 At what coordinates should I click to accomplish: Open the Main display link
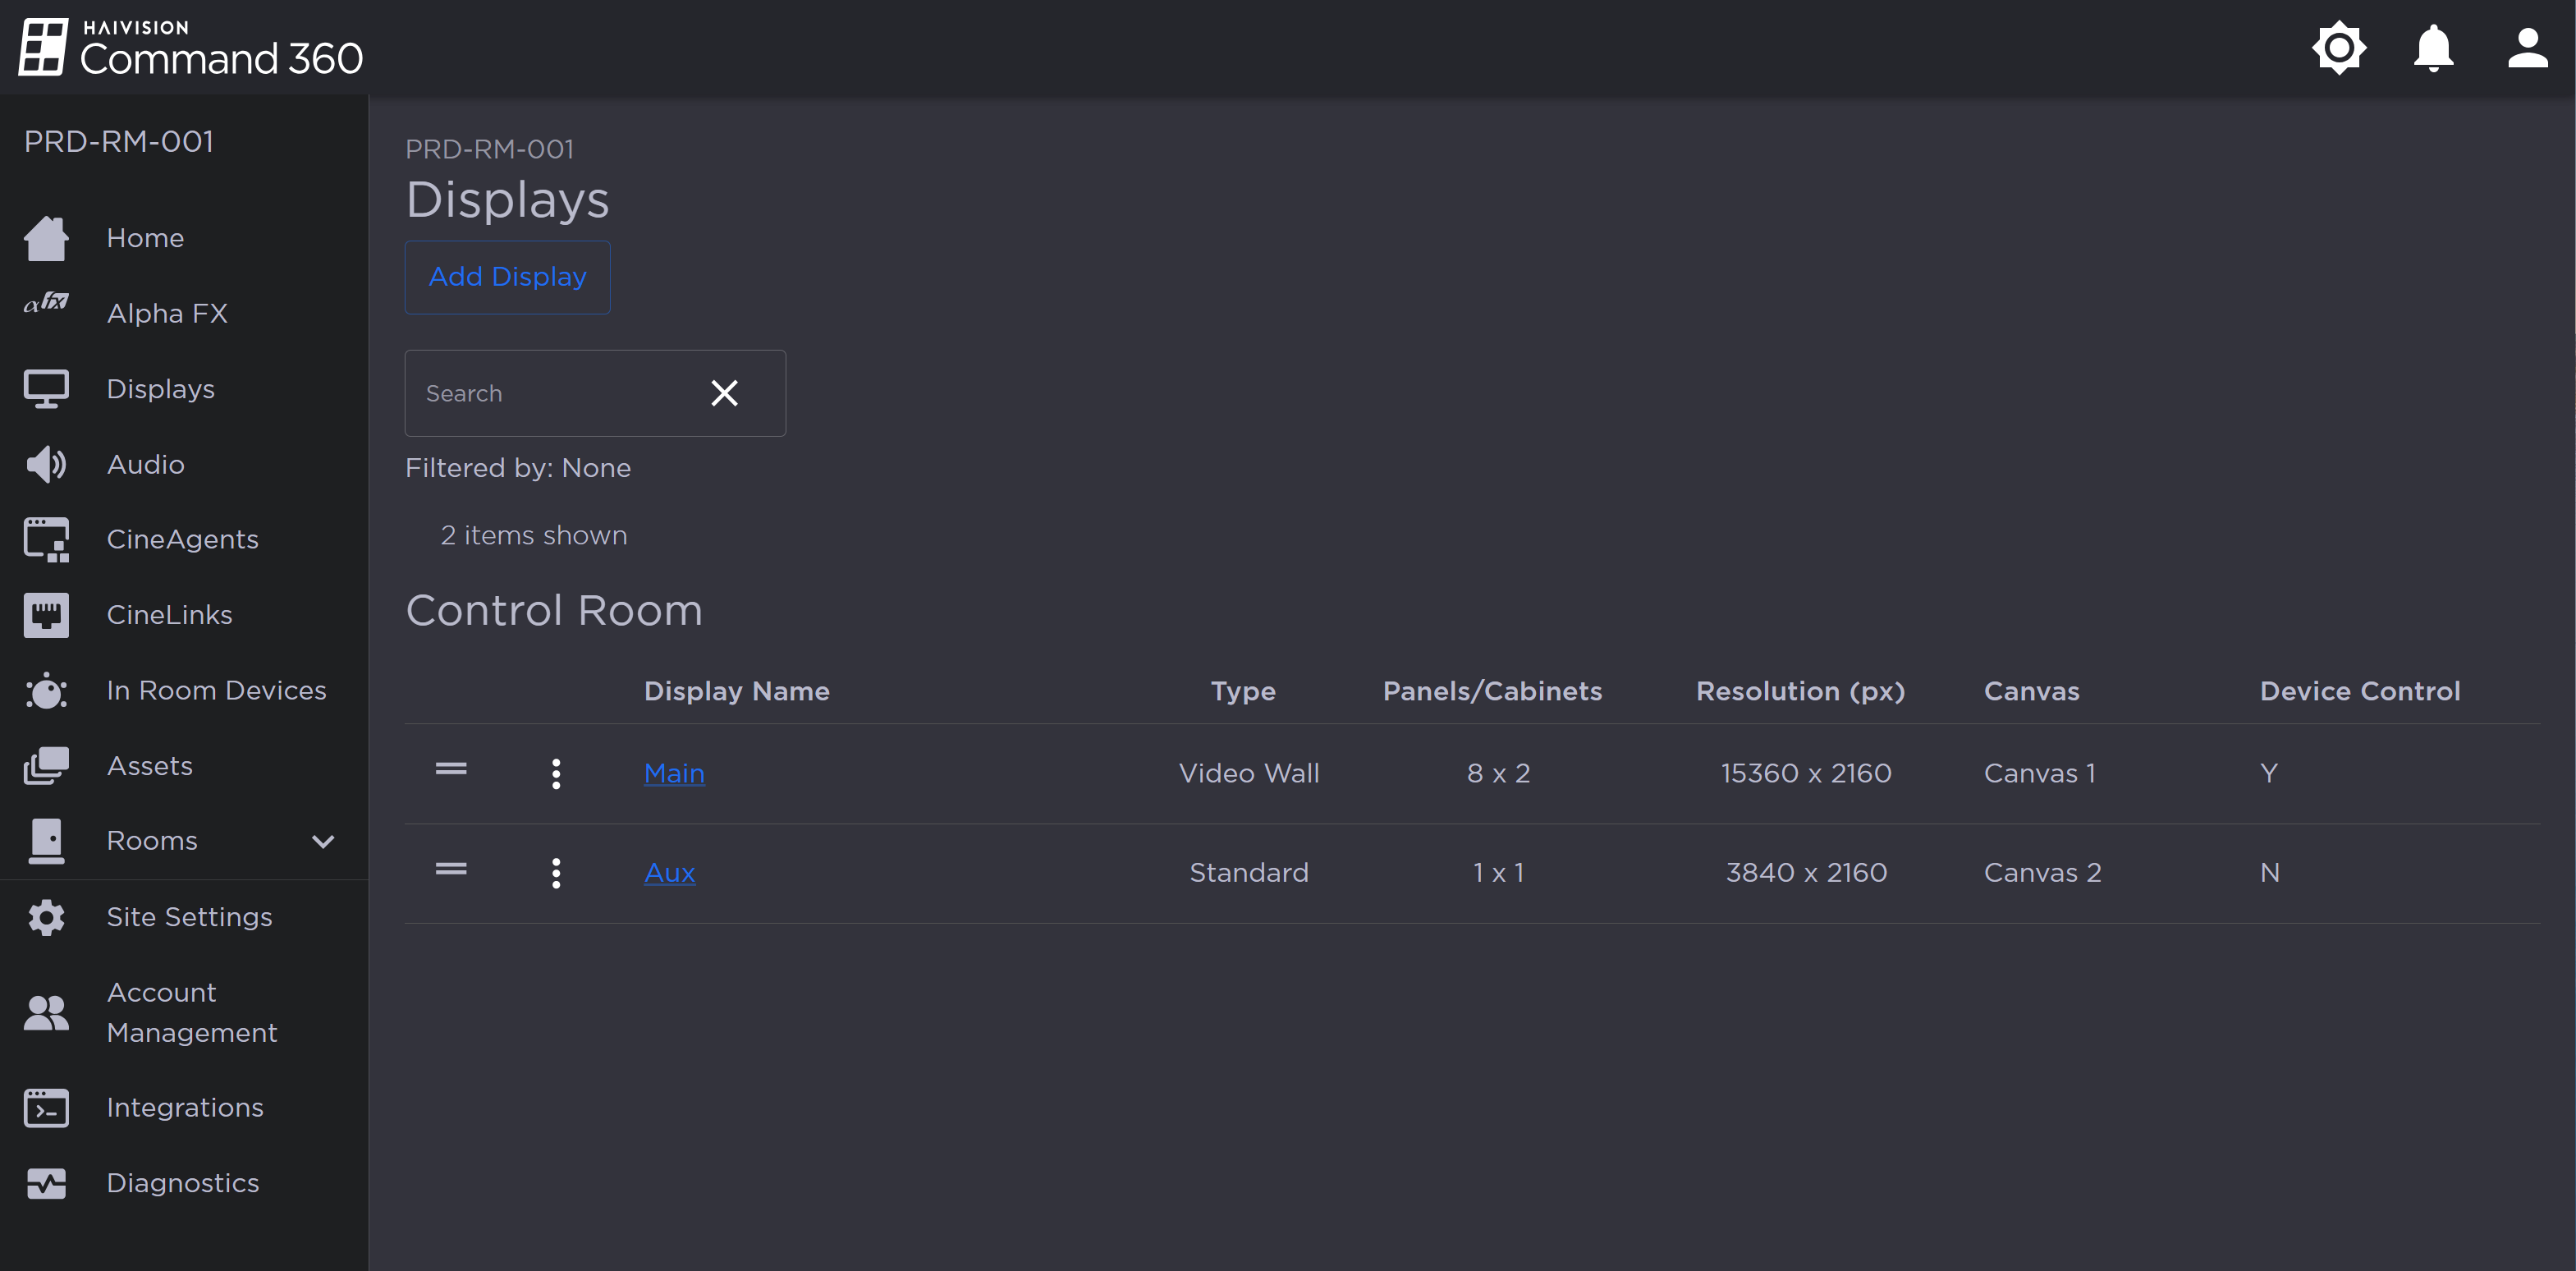pos(674,773)
